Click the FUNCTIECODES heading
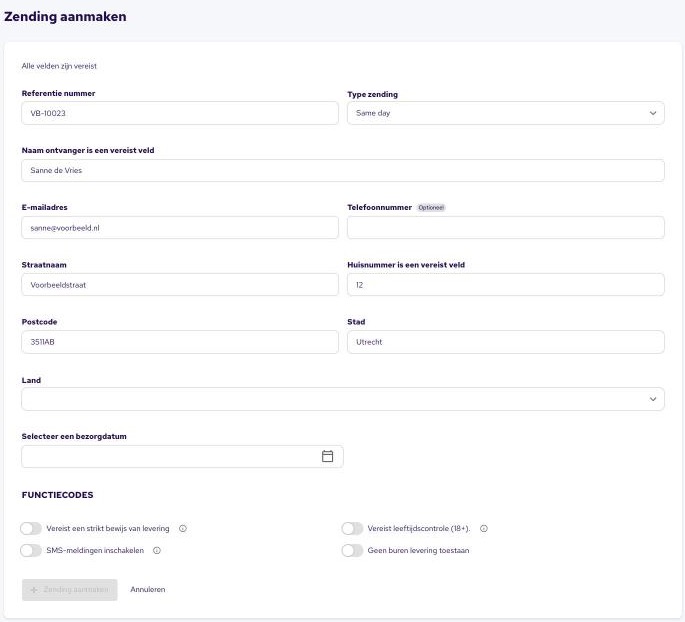Screen dimensions: 685x622 pos(57,495)
